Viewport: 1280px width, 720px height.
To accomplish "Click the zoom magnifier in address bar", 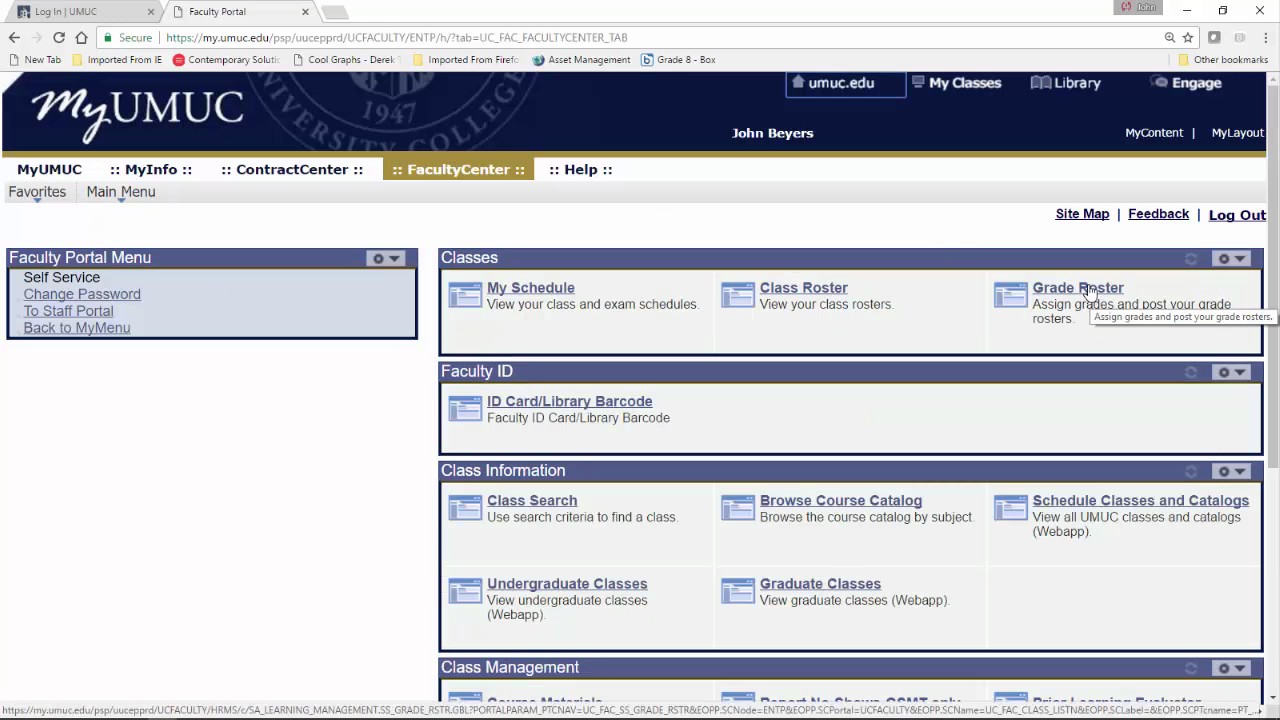I will click(1169, 37).
